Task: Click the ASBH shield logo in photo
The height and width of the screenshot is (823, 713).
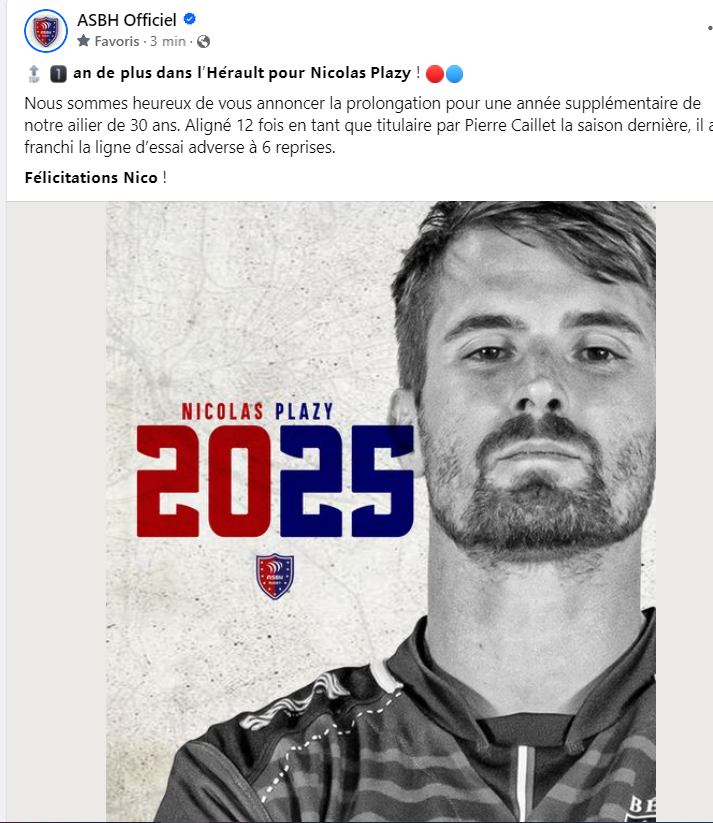Action: (275, 576)
